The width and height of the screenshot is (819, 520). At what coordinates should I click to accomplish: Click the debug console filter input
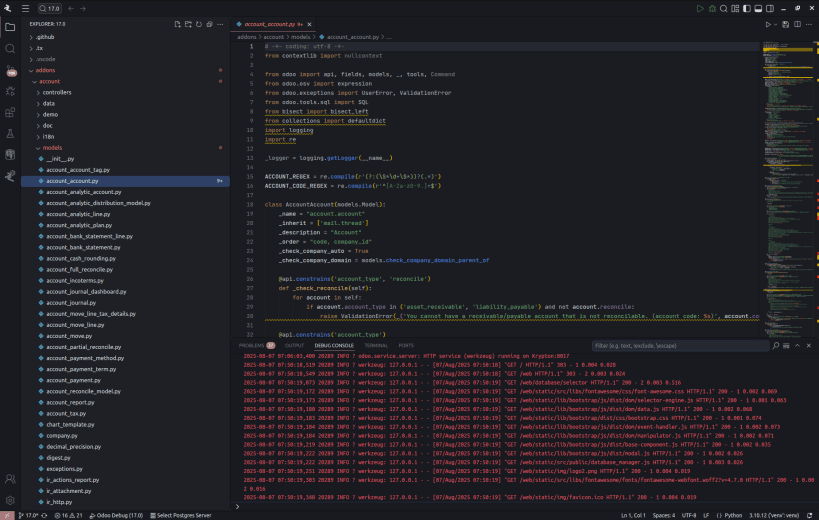(x=681, y=346)
